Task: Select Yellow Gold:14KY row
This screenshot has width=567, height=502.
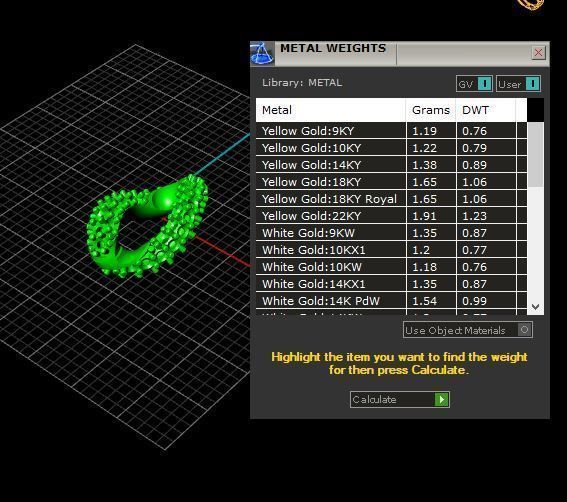Action: click(x=391, y=165)
